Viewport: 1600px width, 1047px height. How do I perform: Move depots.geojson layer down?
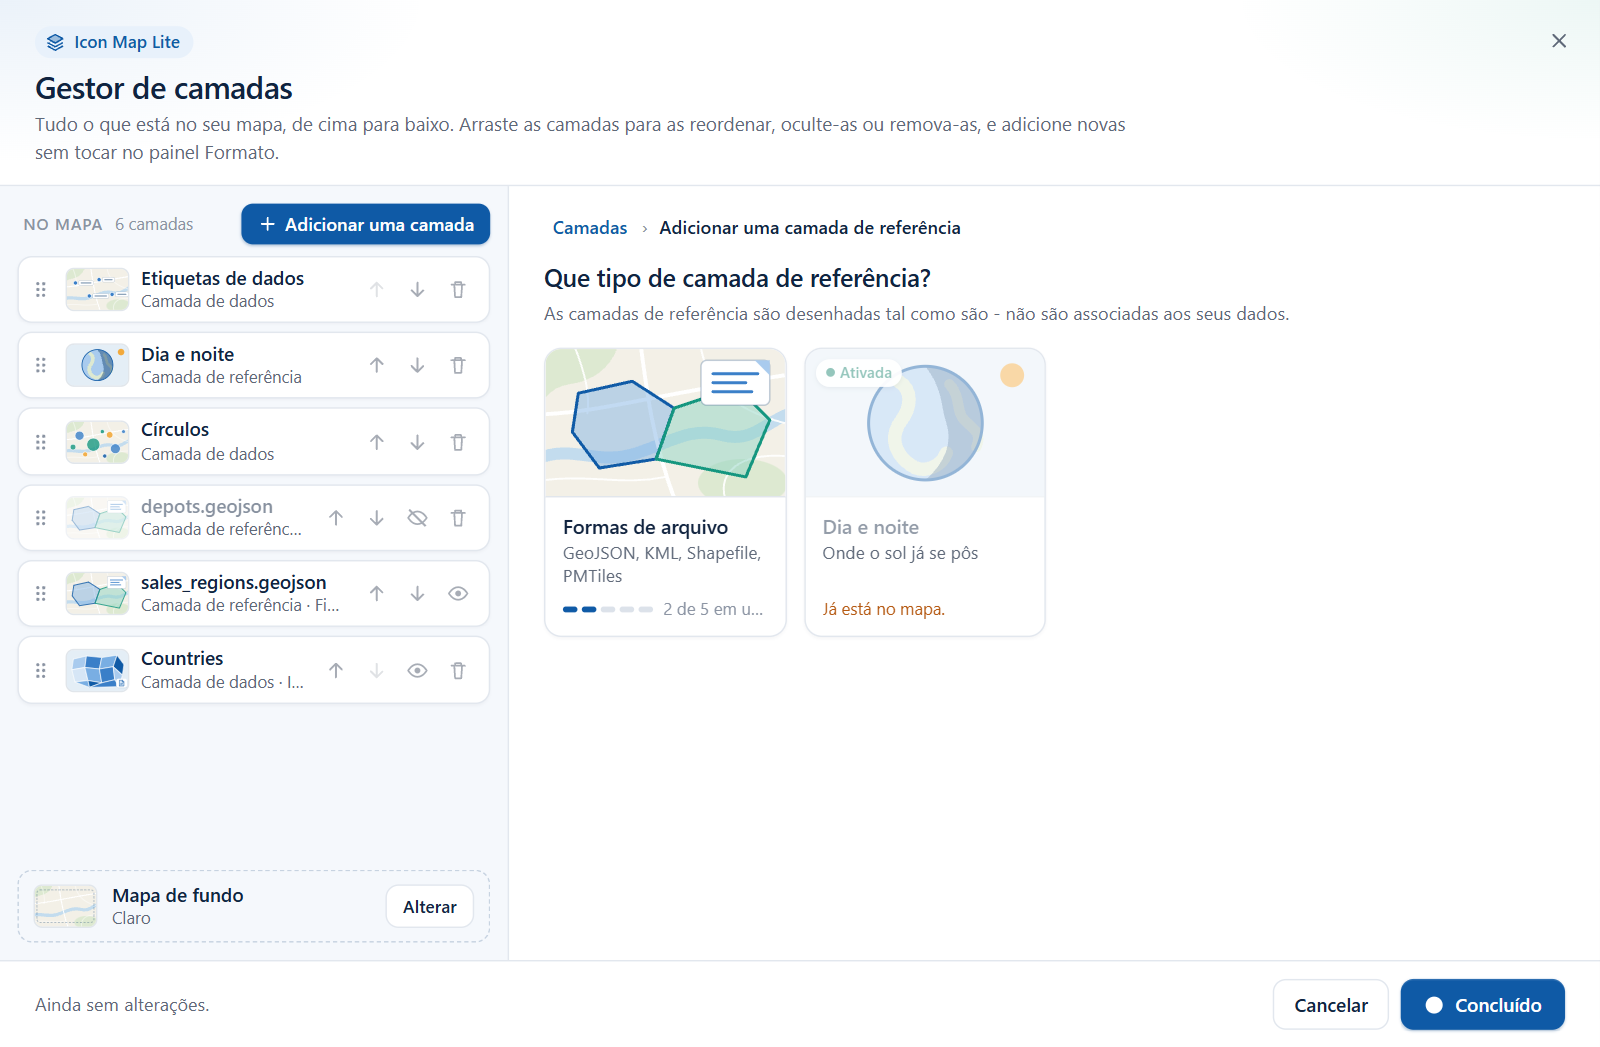click(377, 518)
